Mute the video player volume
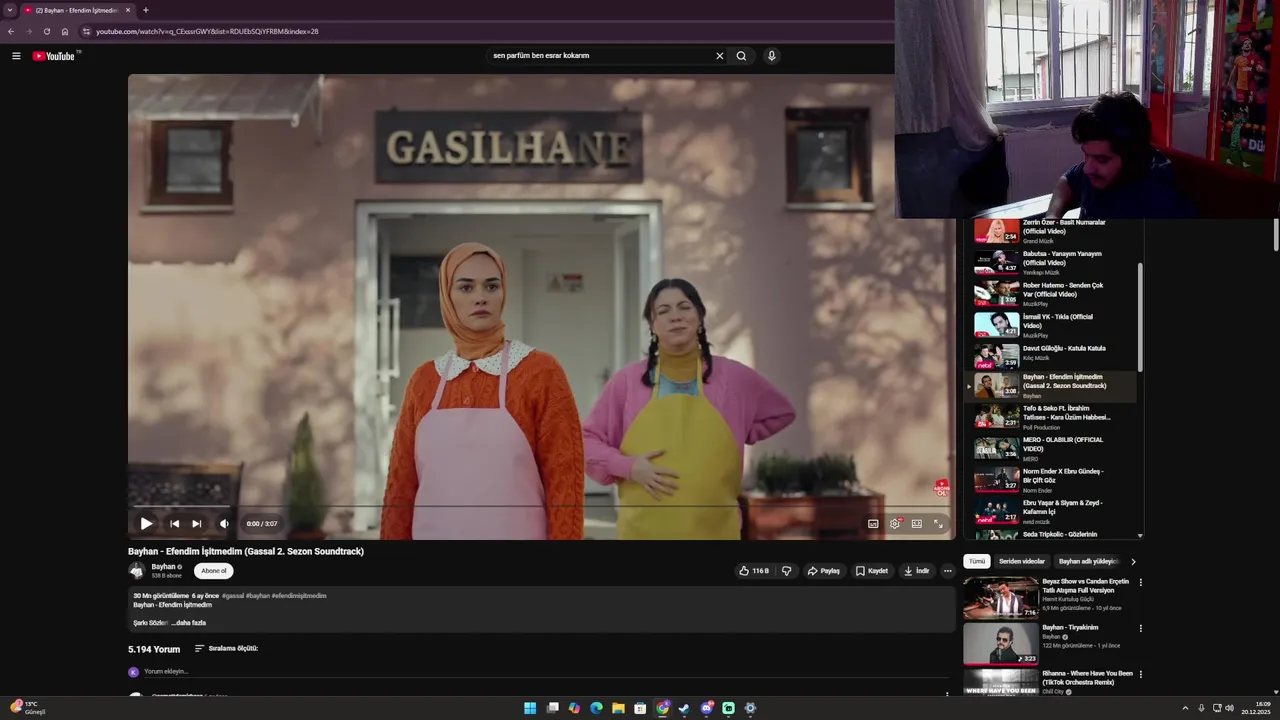This screenshot has width=1280, height=720. (x=224, y=523)
